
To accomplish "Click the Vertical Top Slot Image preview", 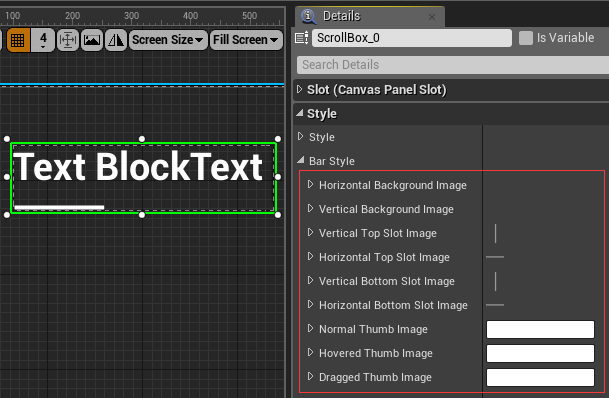I will coord(496,233).
